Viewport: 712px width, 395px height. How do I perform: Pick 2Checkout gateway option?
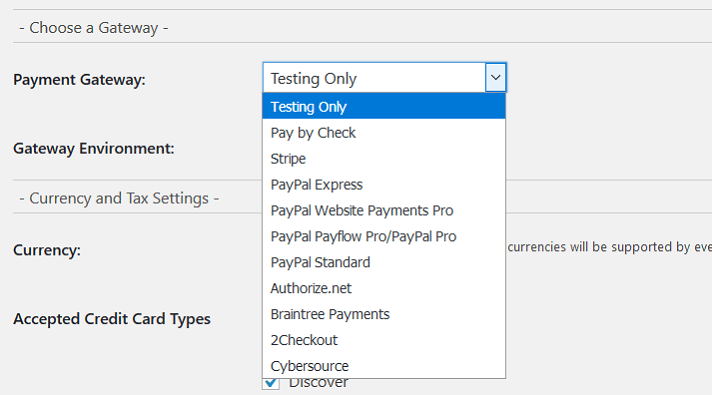point(384,340)
